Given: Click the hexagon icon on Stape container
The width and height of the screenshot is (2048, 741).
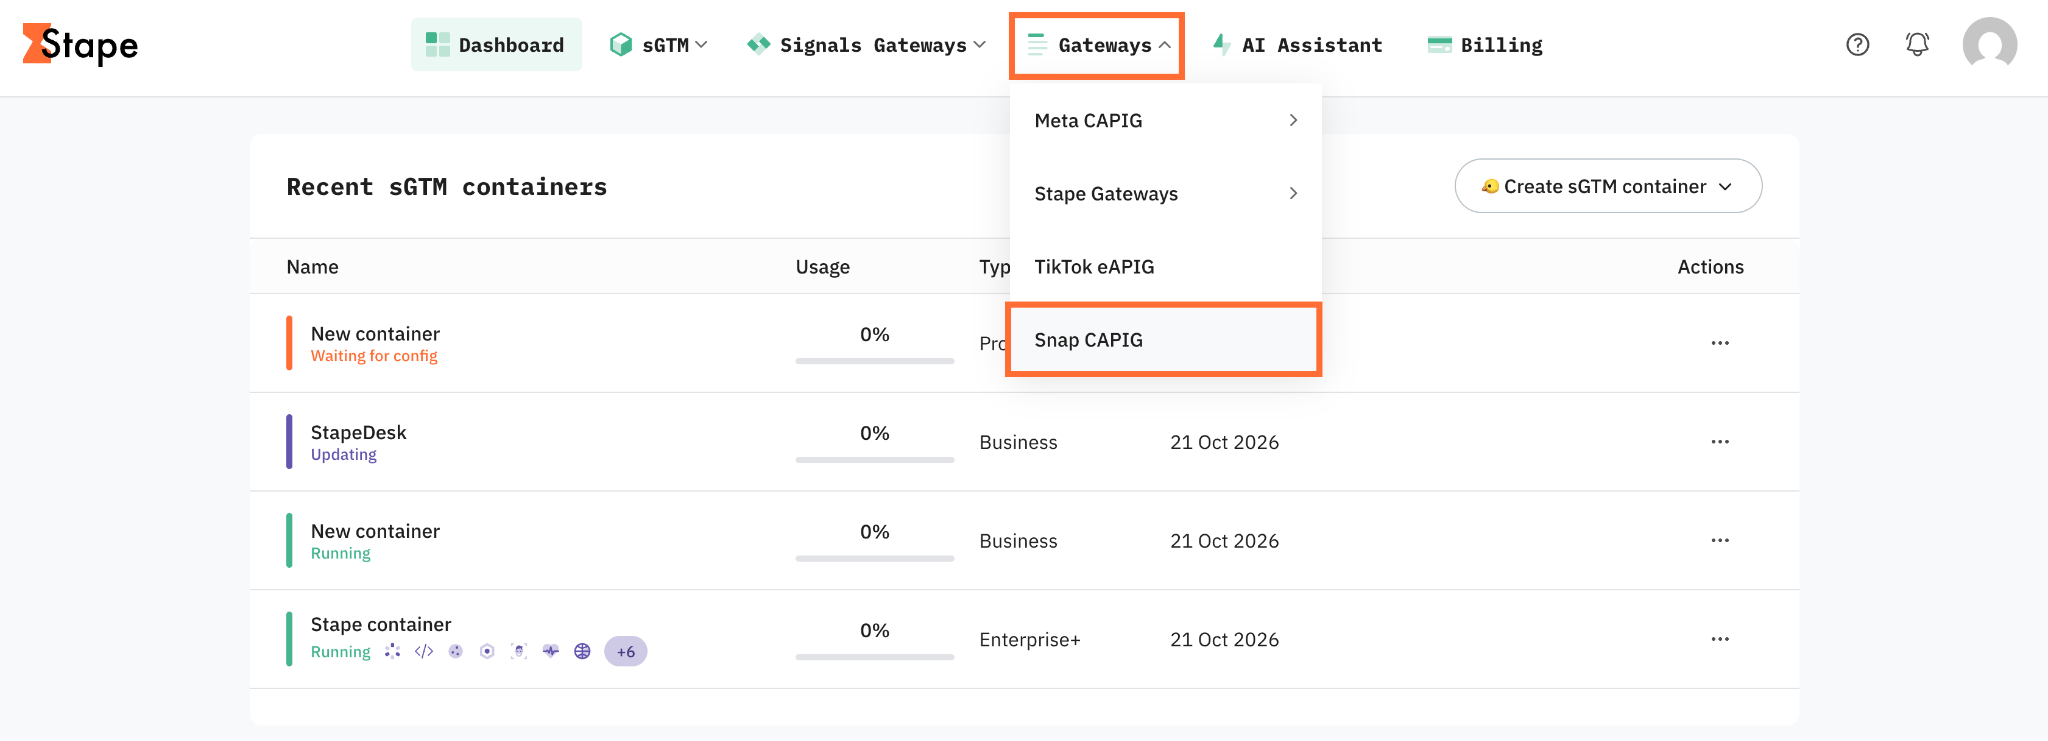Looking at the screenshot, I should (x=487, y=651).
